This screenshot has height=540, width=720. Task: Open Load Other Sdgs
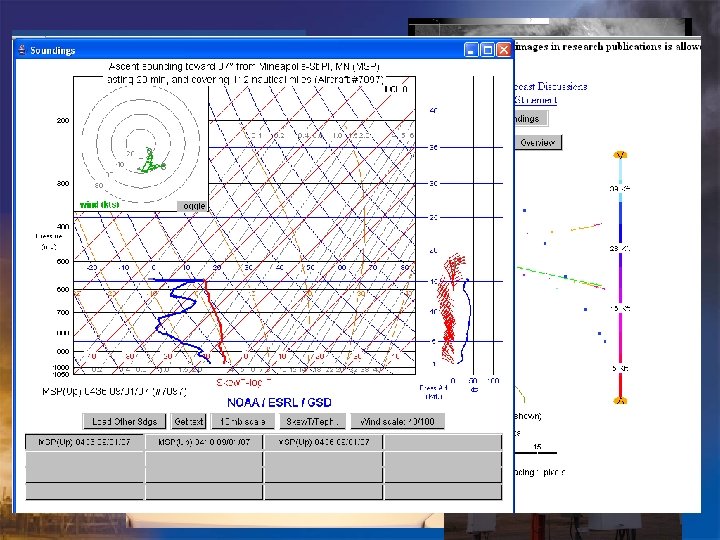click(x=124, y=421)
